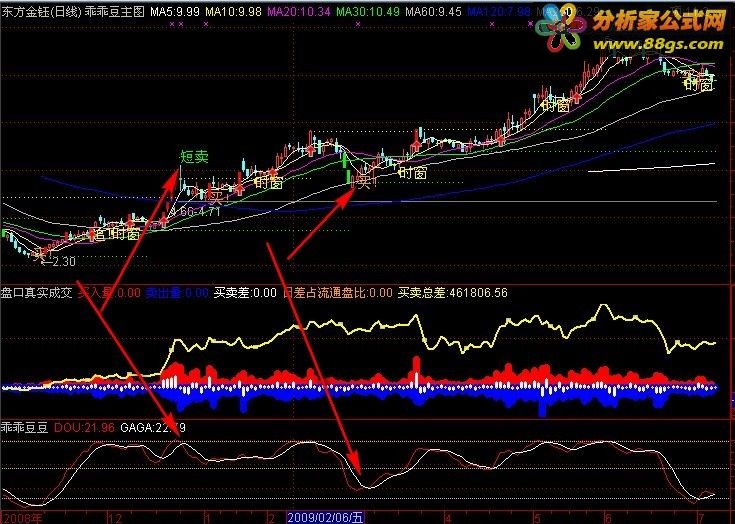Screen dimensions: 735x524
Task: Click the month 5 tick on time axis
Action: click(x=538, y=518)
